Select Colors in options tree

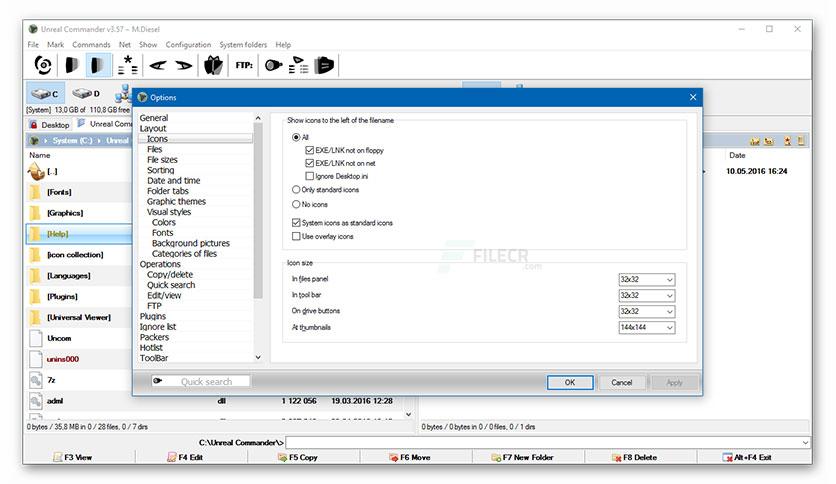point(163,222)
